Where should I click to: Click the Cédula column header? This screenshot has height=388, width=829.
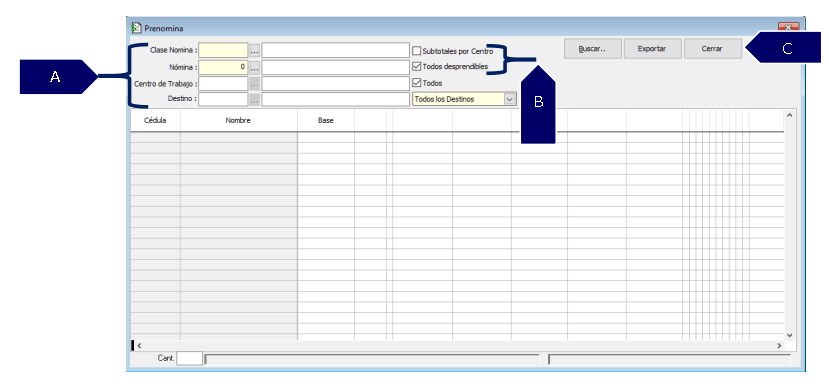pyautogui.click(x=155, y=121)
